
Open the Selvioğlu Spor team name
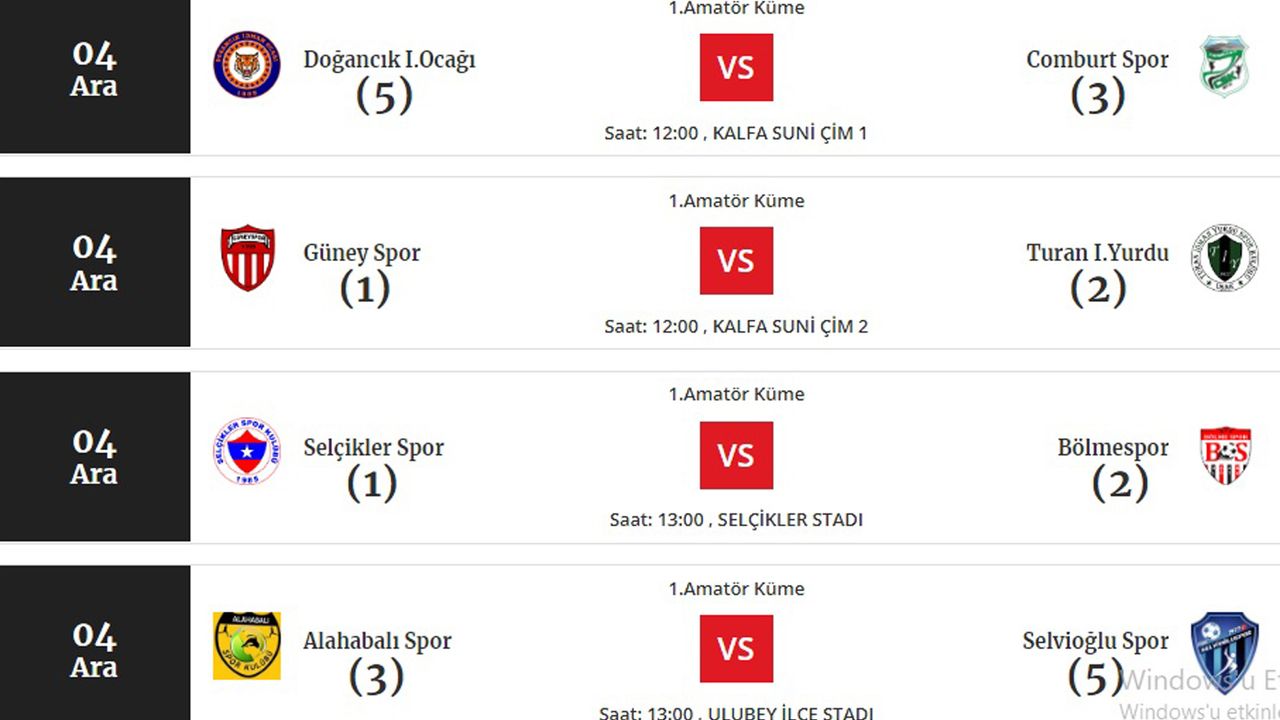(x=1095, y=641)
